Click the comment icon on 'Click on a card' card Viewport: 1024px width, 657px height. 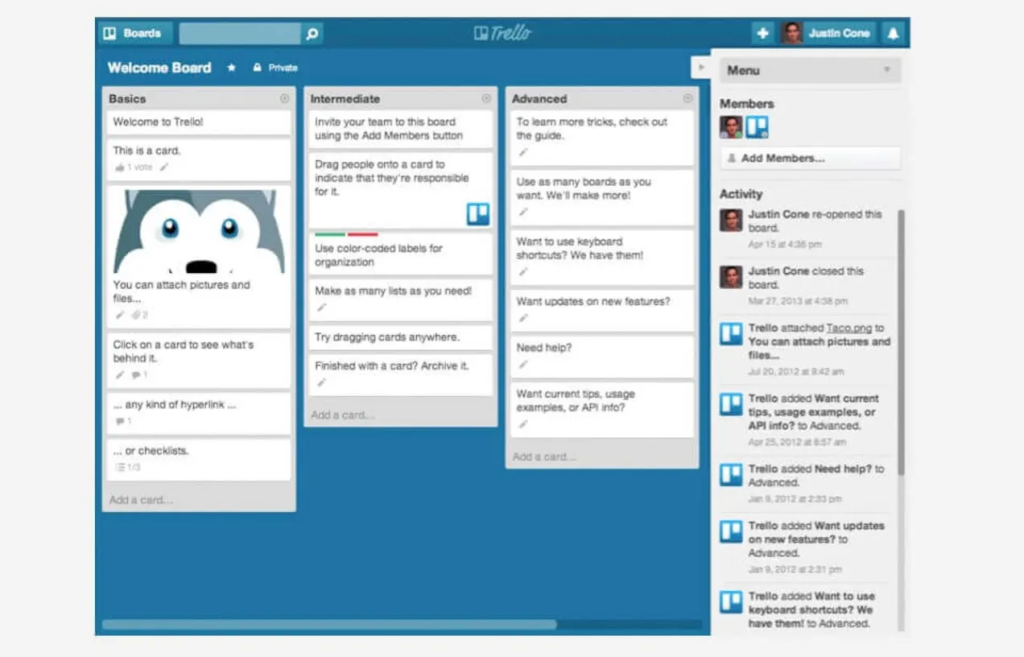coord(136,375)
